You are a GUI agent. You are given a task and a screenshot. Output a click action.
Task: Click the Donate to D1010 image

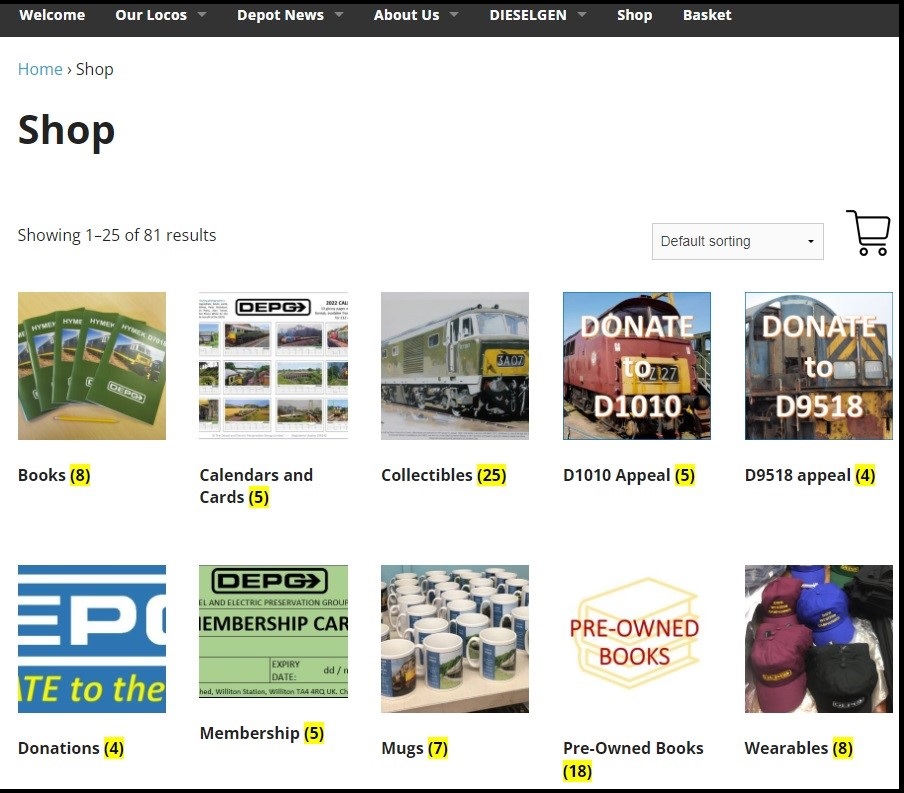(637, 366)
